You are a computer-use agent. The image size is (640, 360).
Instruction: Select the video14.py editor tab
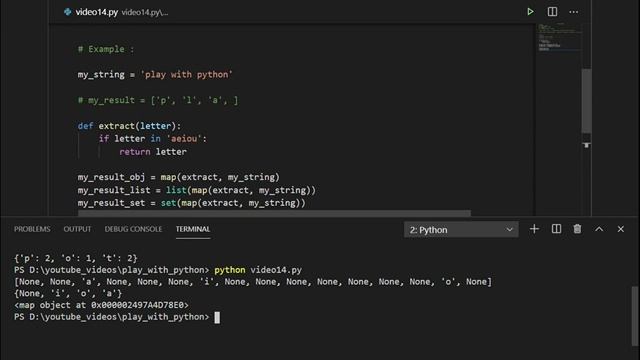click(97, 12)
